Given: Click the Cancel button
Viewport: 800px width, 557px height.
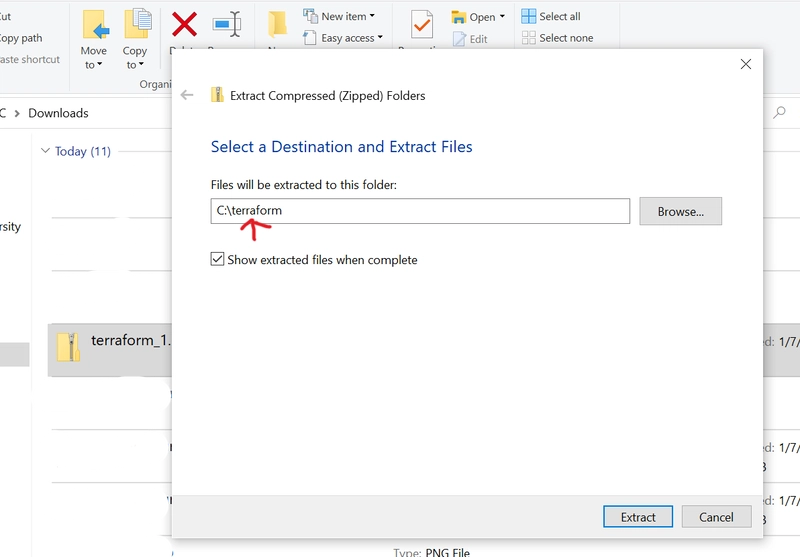Looking at the screenshot, I should pos(716,517).
